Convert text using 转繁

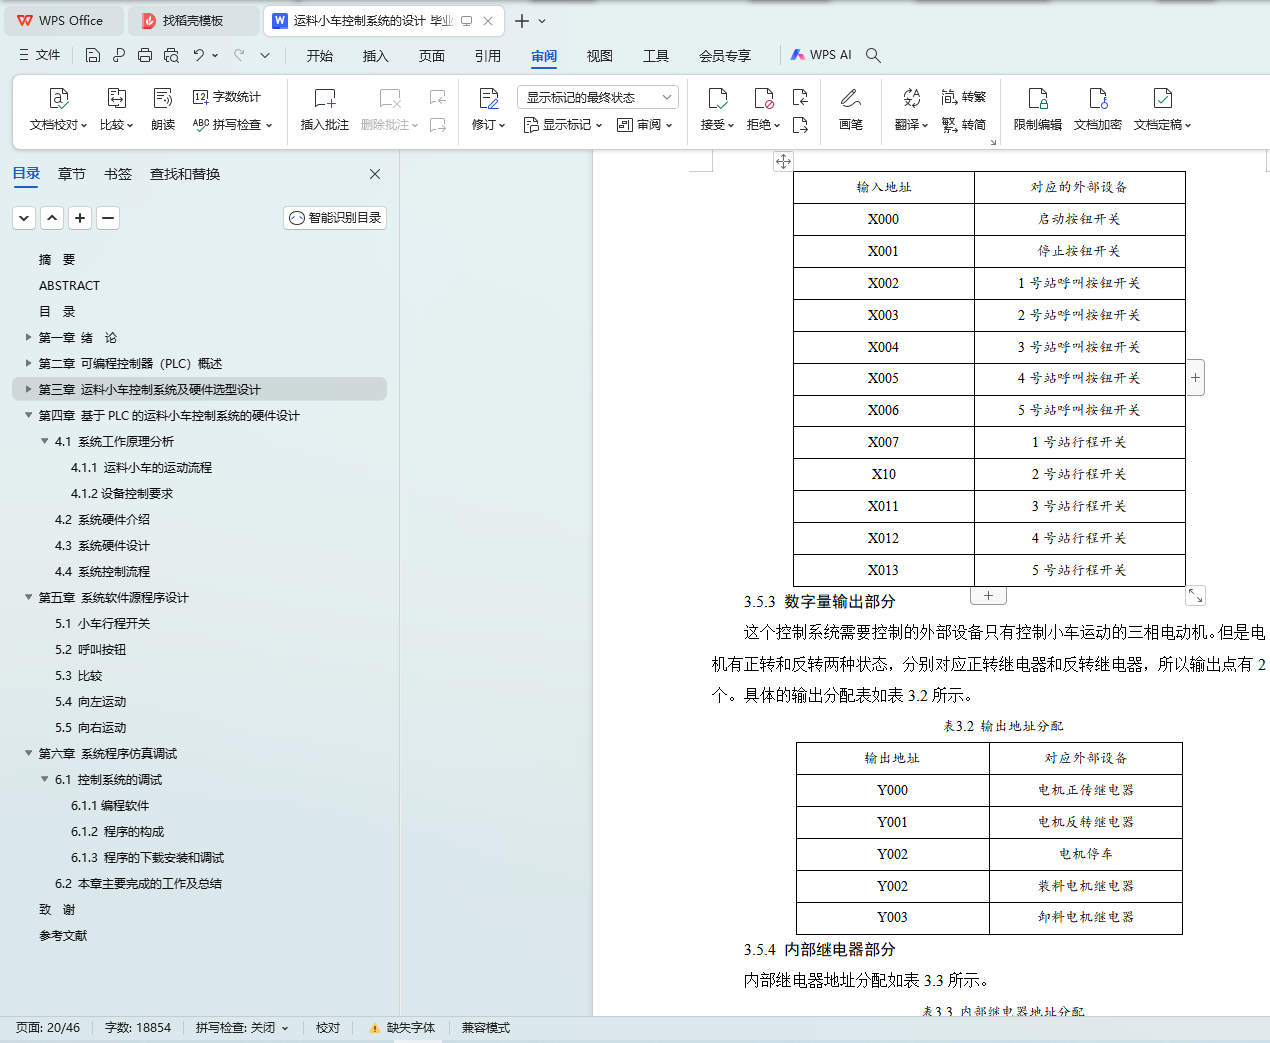(x=964, y=97)
